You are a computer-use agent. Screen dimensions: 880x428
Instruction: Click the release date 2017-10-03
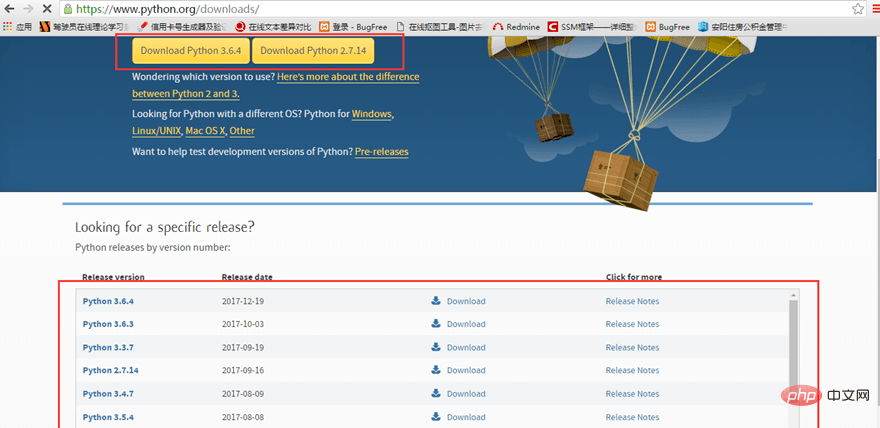[x=242, y=324]
